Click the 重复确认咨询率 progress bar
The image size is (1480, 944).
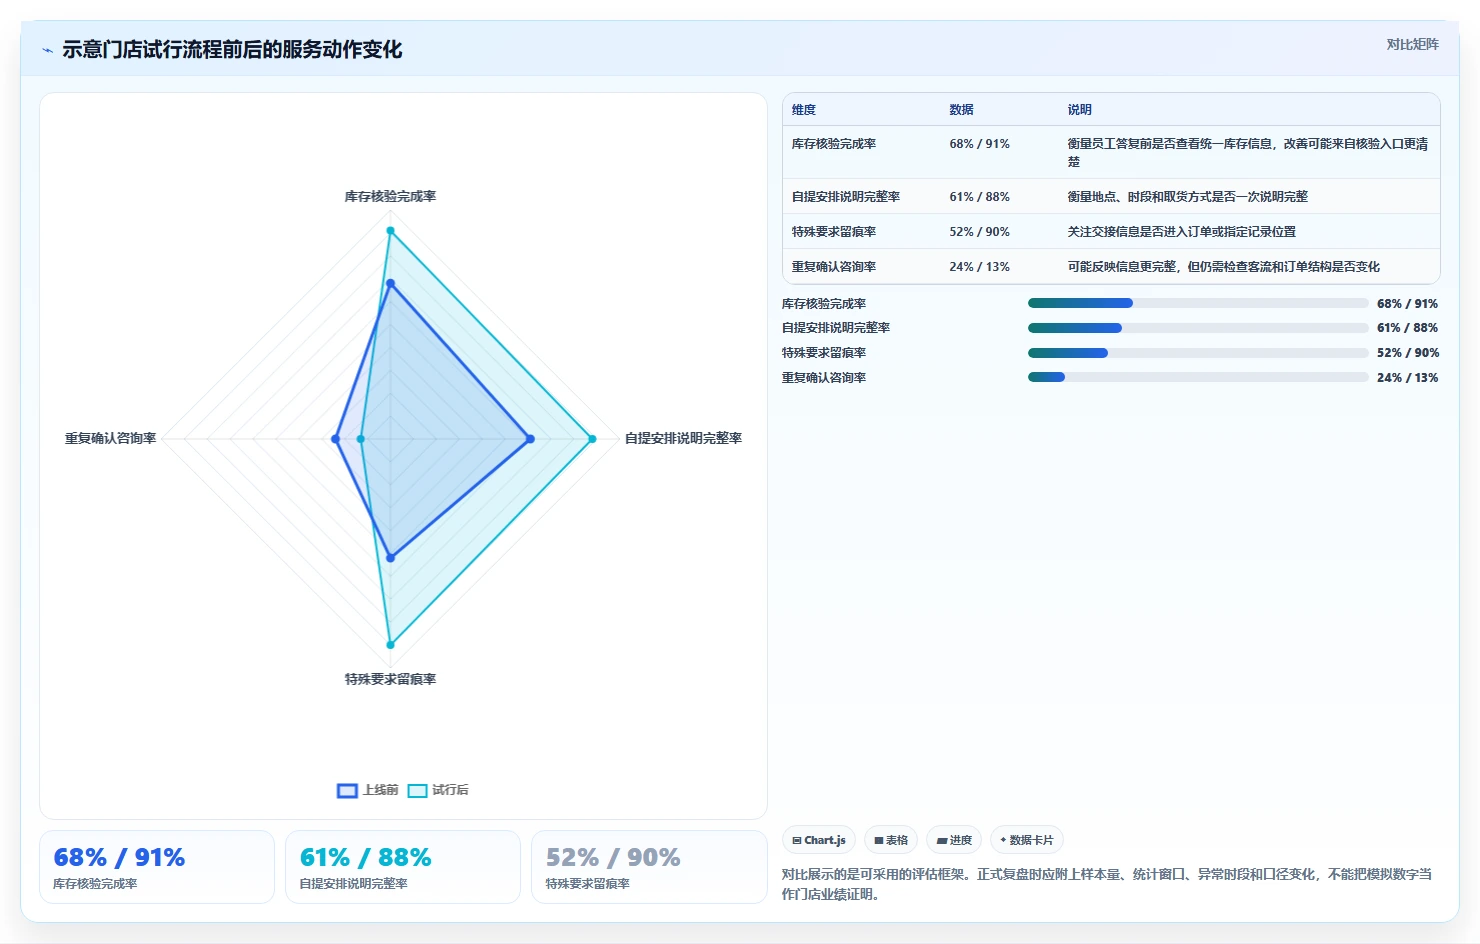click(x=1198, y=377)
